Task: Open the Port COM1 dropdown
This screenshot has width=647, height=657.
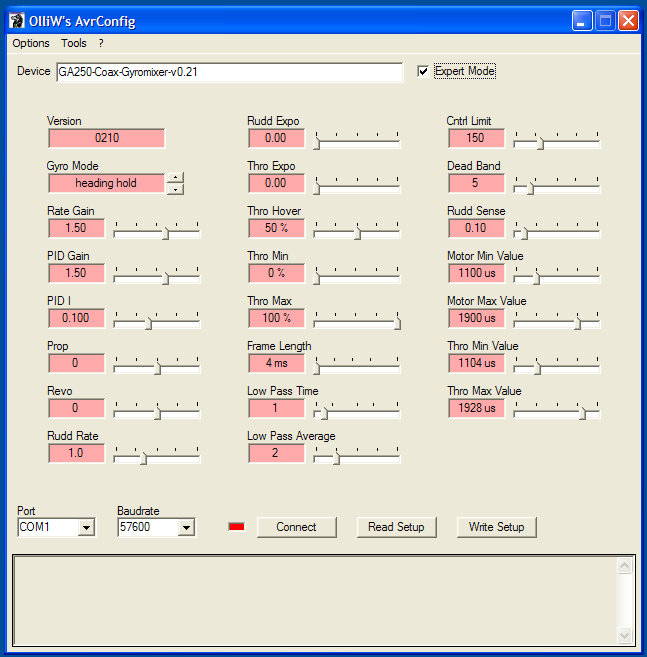Action: 86,527
